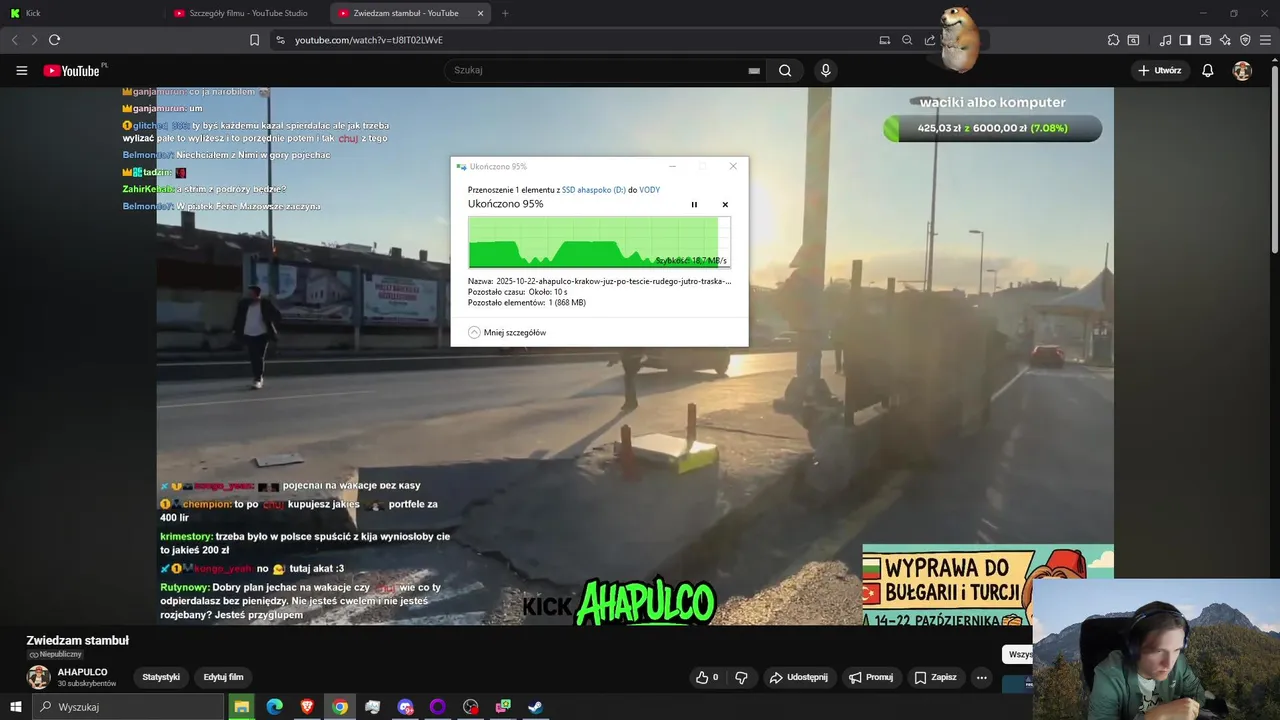Switch to Szczegóły filmu YouTube Studio tab

pos(245,13)
